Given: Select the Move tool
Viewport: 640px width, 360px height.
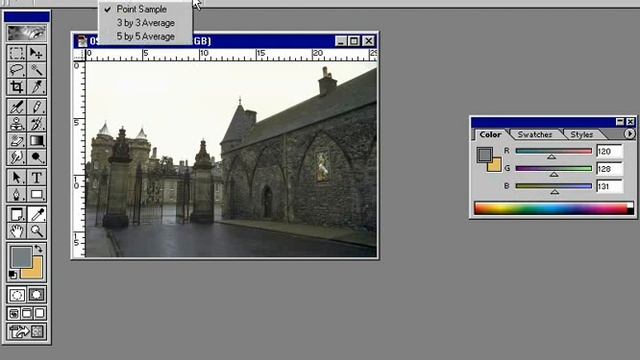Looking at the screenshot, I should point(36,53).
